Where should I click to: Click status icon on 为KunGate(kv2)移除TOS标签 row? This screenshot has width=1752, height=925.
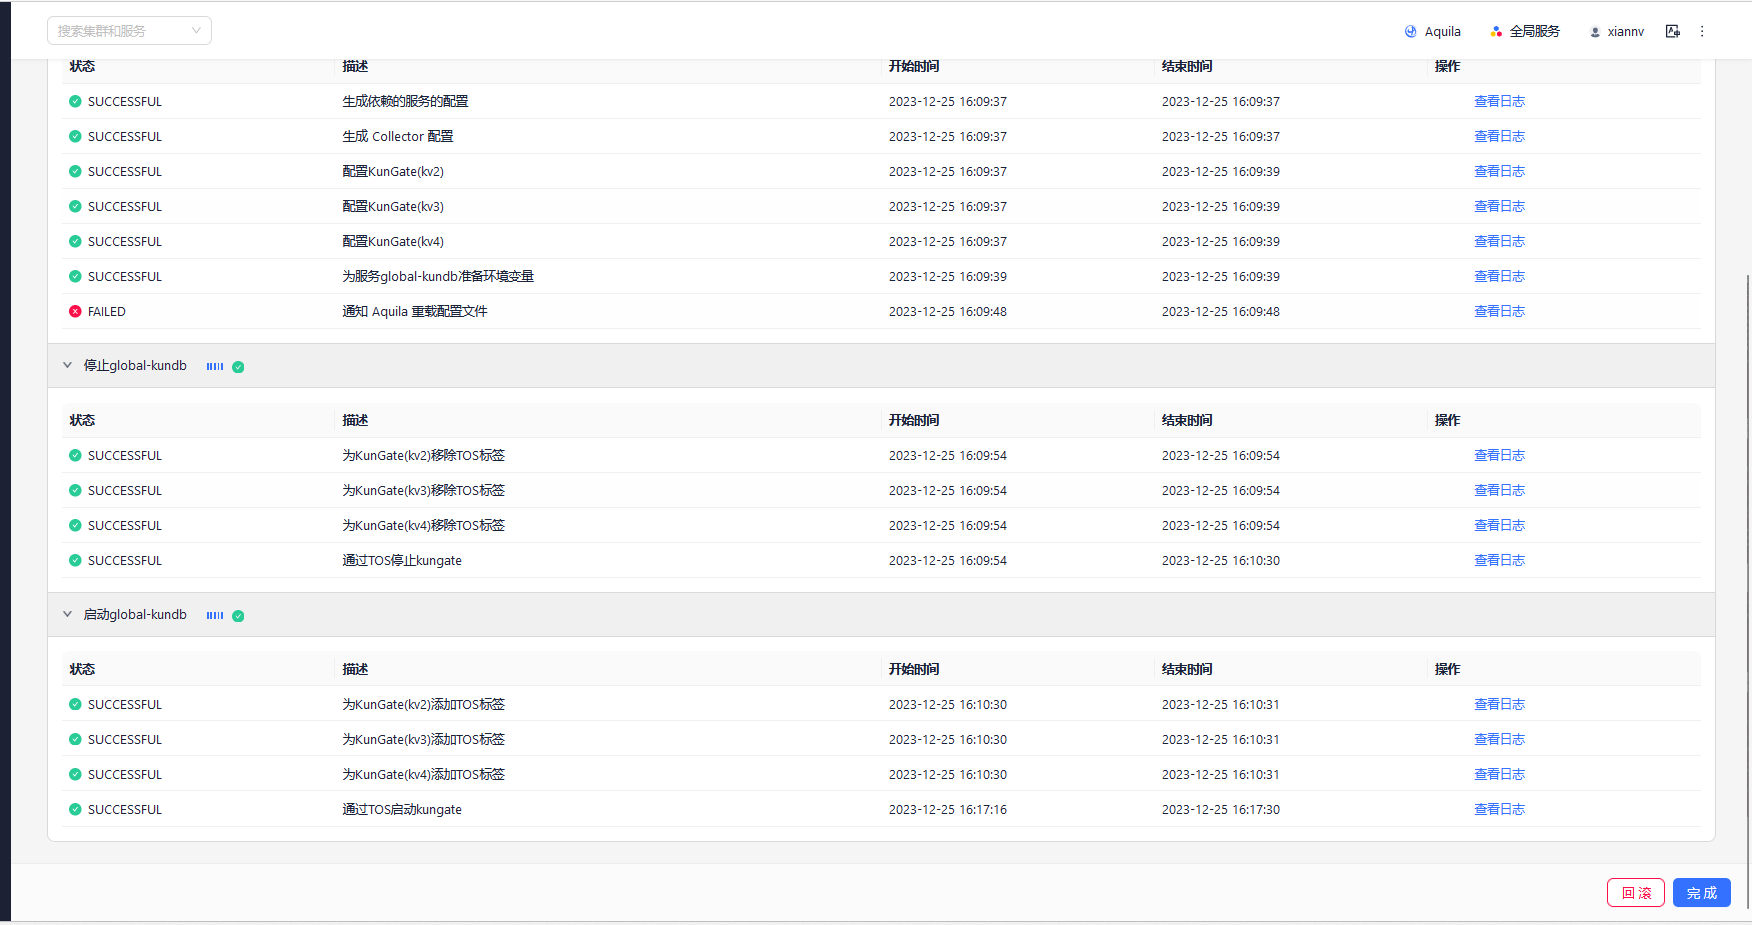75,455
